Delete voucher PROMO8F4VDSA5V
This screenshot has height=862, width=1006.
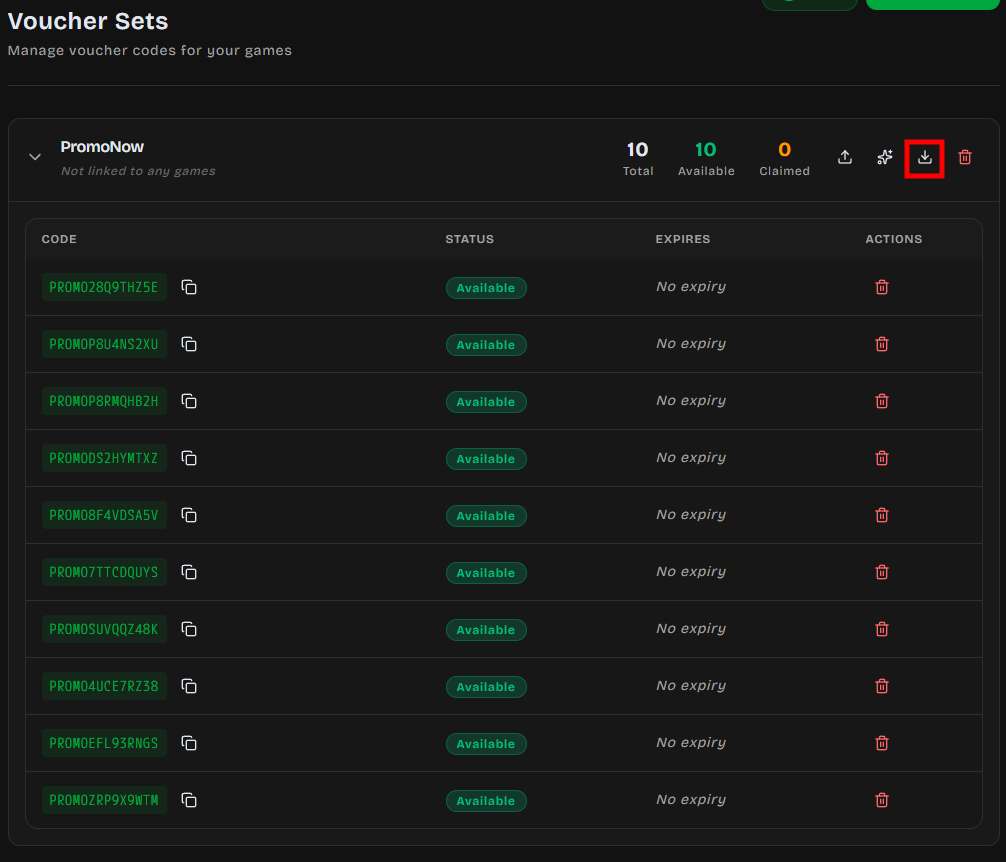click(882, 515)
